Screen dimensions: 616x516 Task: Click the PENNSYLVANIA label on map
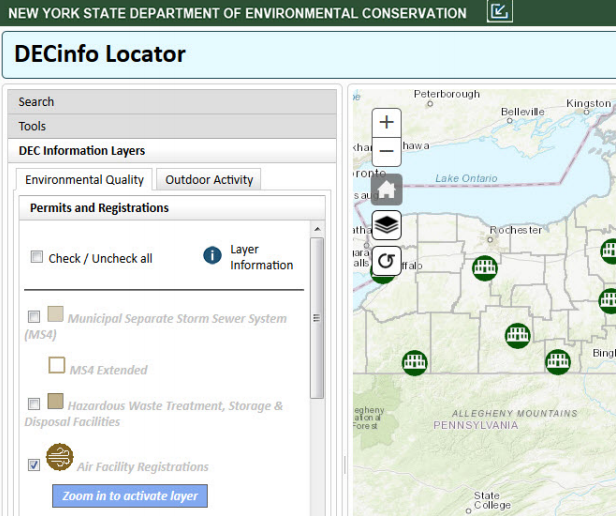pyautogui.click(x=476, y=425)
